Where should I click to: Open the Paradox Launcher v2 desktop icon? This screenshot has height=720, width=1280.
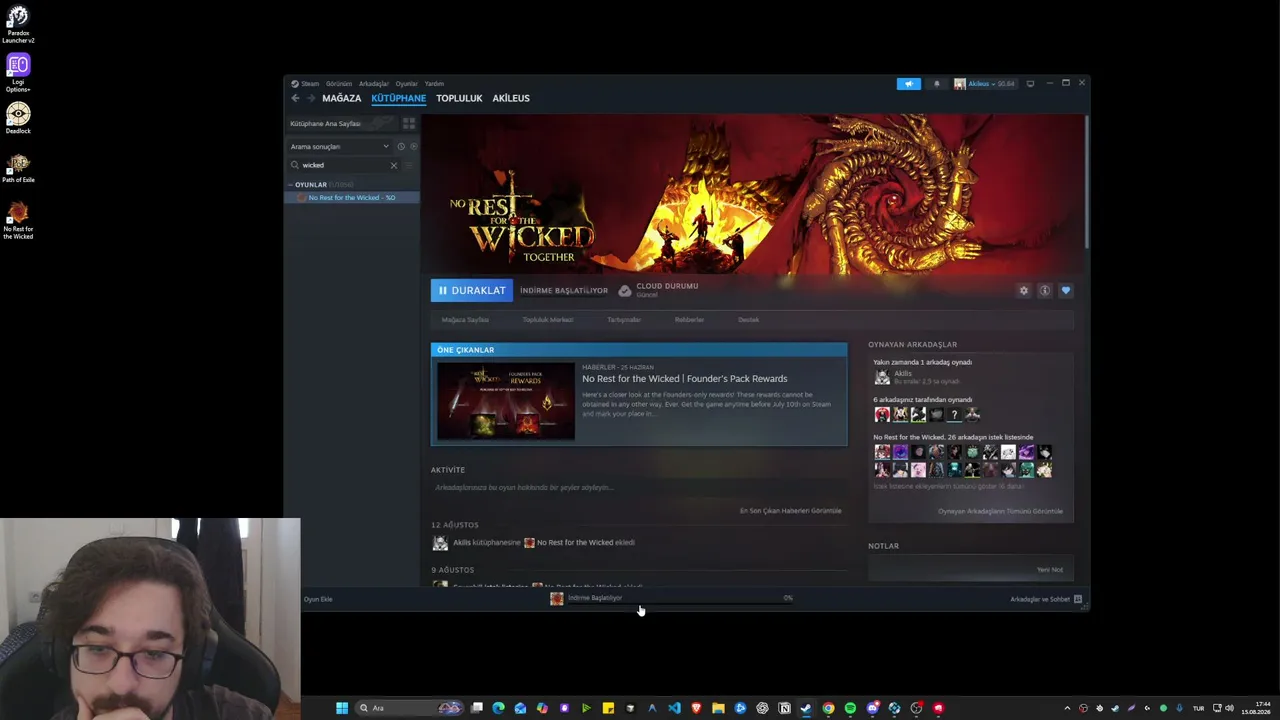pyautogui.click(x=18, y=25)
